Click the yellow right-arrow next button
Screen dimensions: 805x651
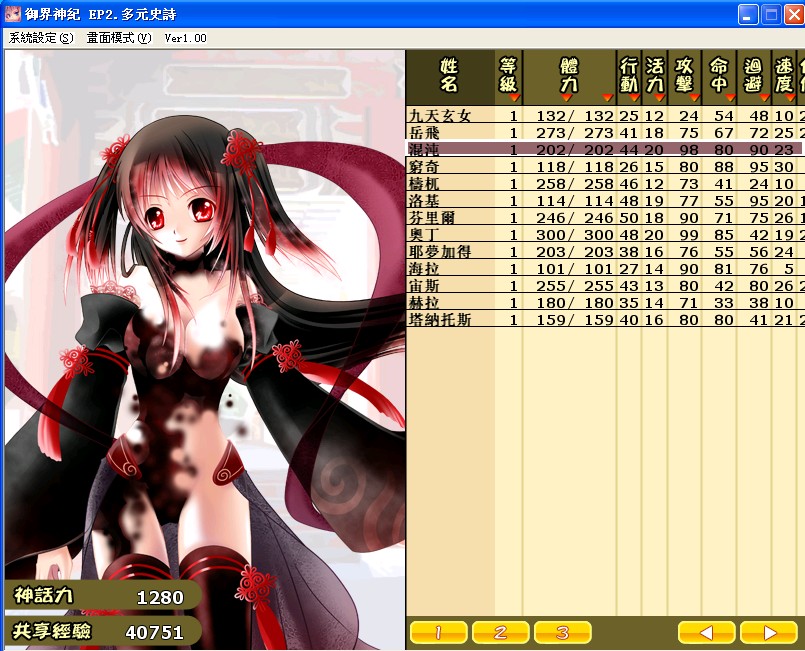coord(769,632)
